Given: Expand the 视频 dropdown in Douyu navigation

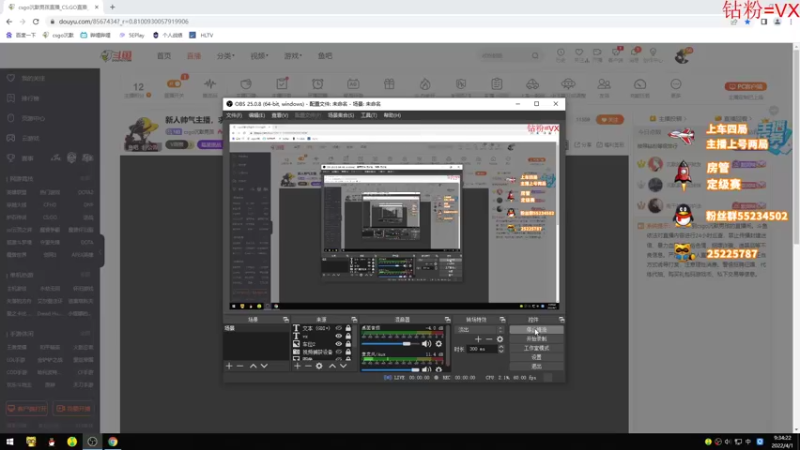Looking at the screenshot, I should [x=259, y=56].
